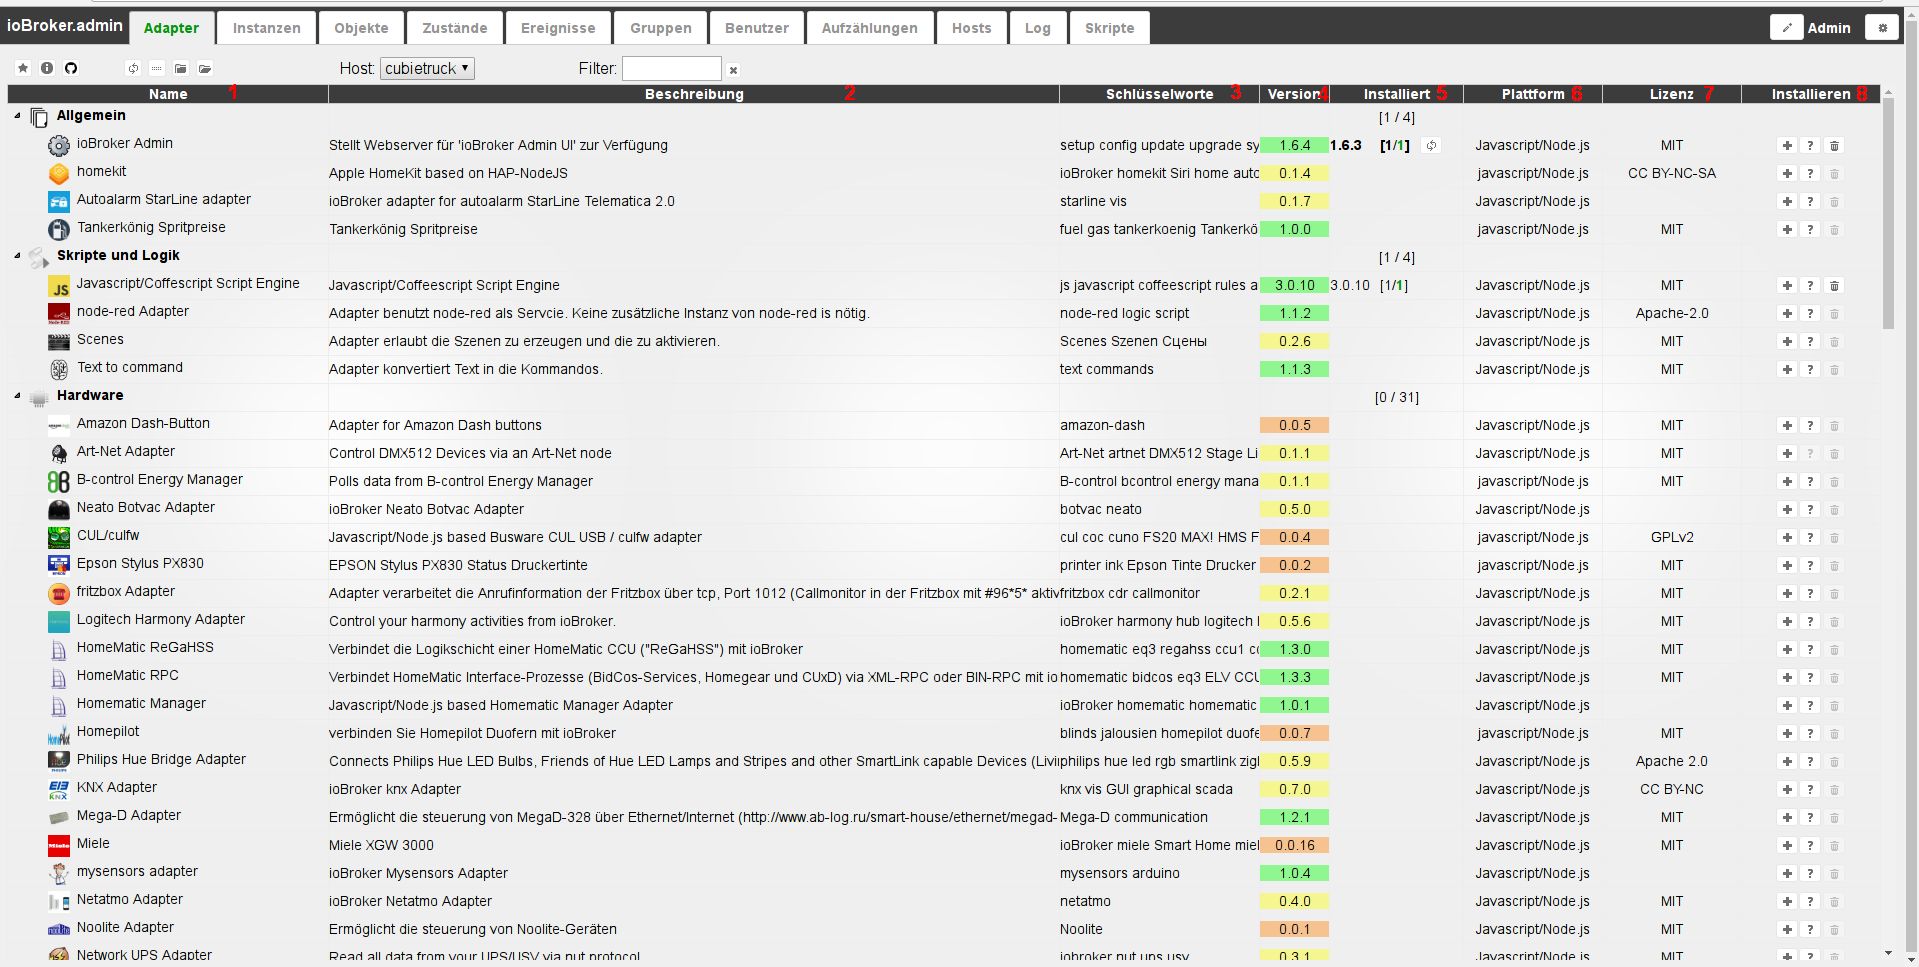Viewport: 1919px width, 967px height.
Task: Click the adapter table vertical scrollbar
Action: click(1887, 212)
